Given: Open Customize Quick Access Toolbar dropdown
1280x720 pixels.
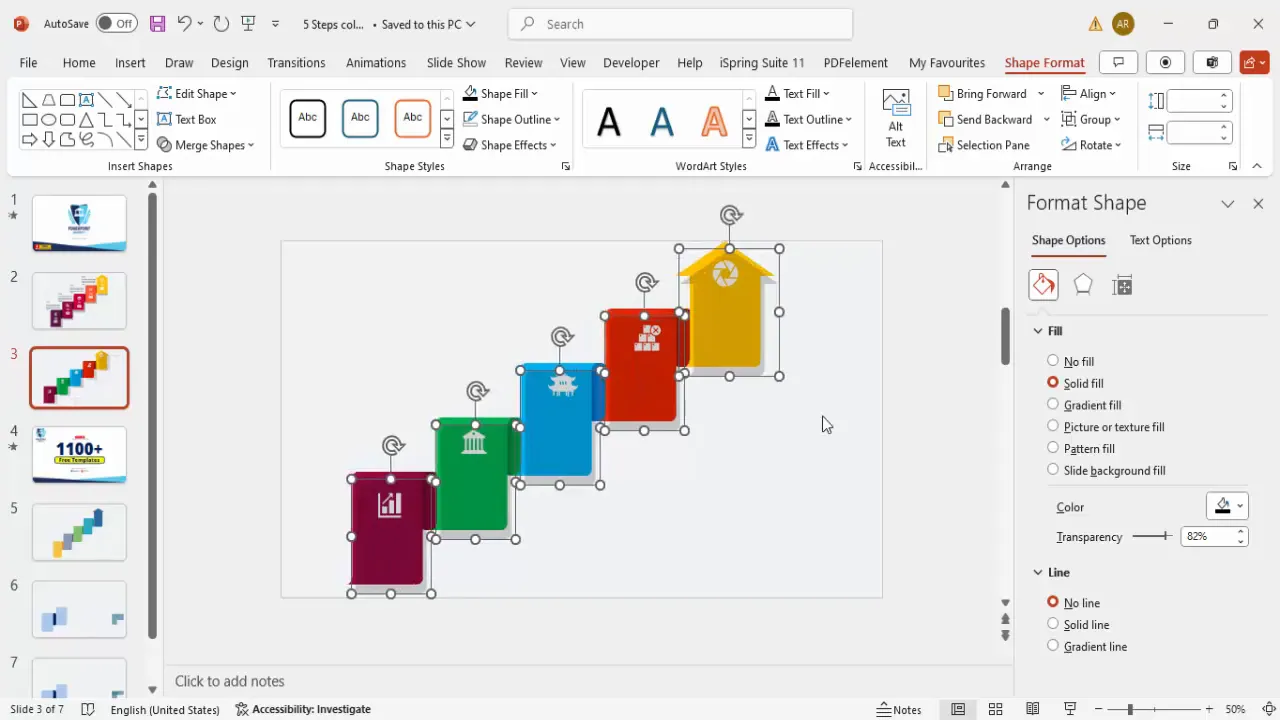Looking at the screenshot, I should click(x=276, y=24).
